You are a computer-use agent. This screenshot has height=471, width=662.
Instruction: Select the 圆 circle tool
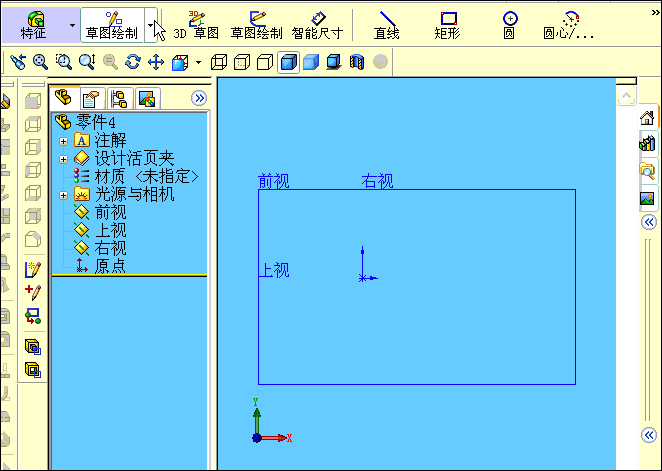point(510,25)
